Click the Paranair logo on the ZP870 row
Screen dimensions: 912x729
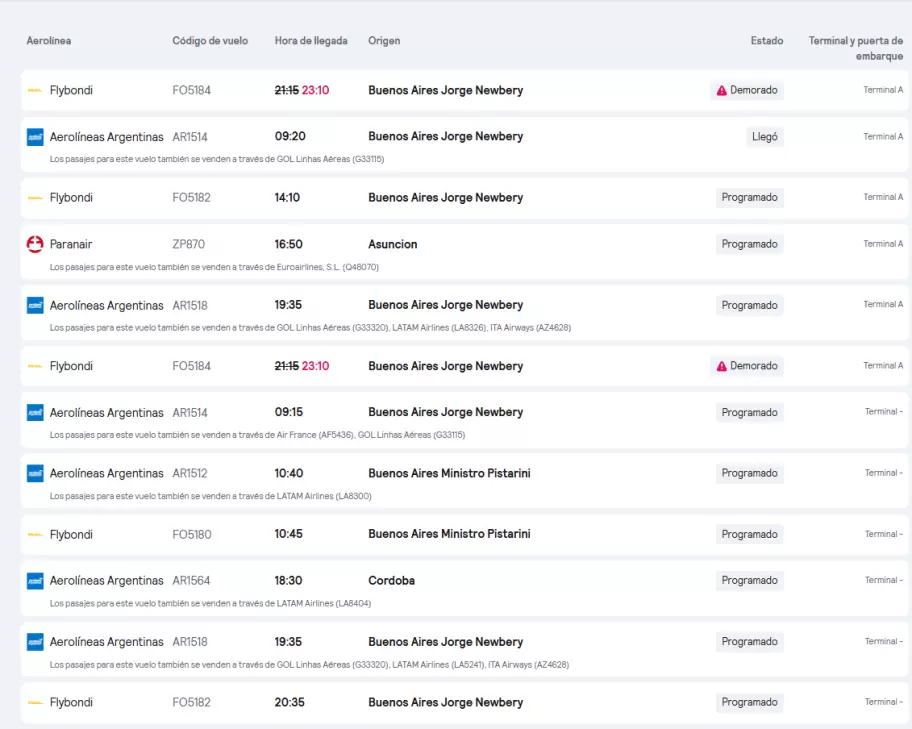tap(35, 244)
